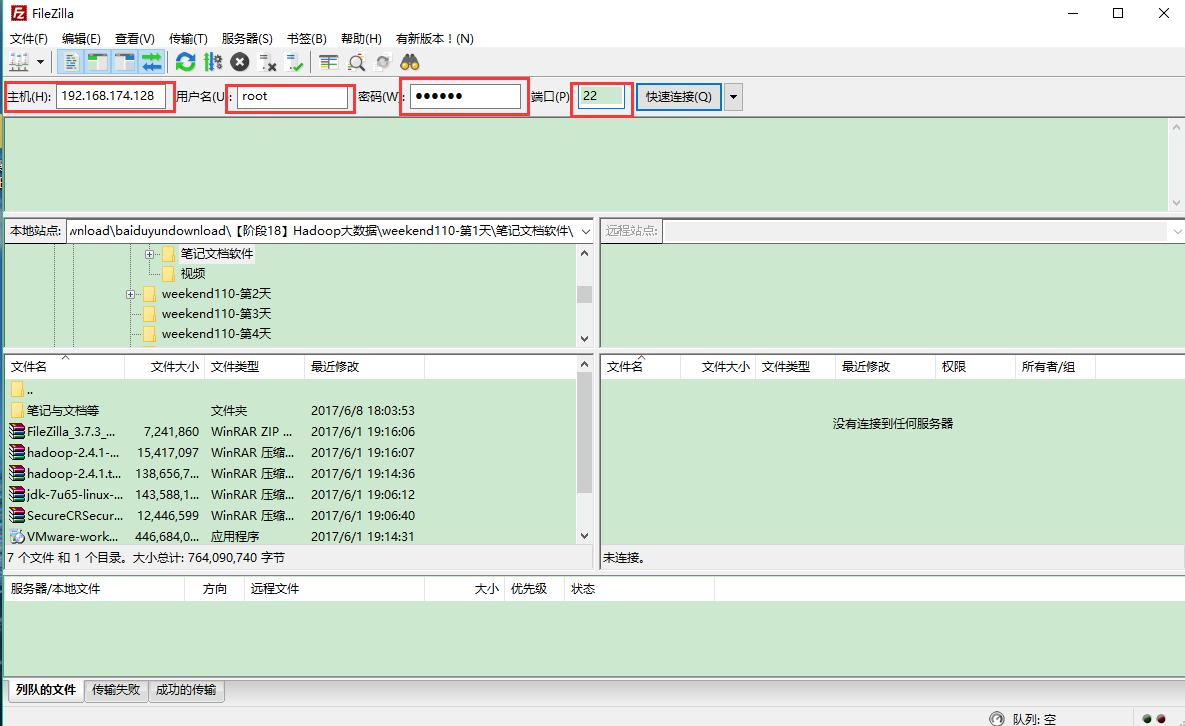Open the 传输(T) menu
Screen dimensions: 1185x726
[188, 39]
